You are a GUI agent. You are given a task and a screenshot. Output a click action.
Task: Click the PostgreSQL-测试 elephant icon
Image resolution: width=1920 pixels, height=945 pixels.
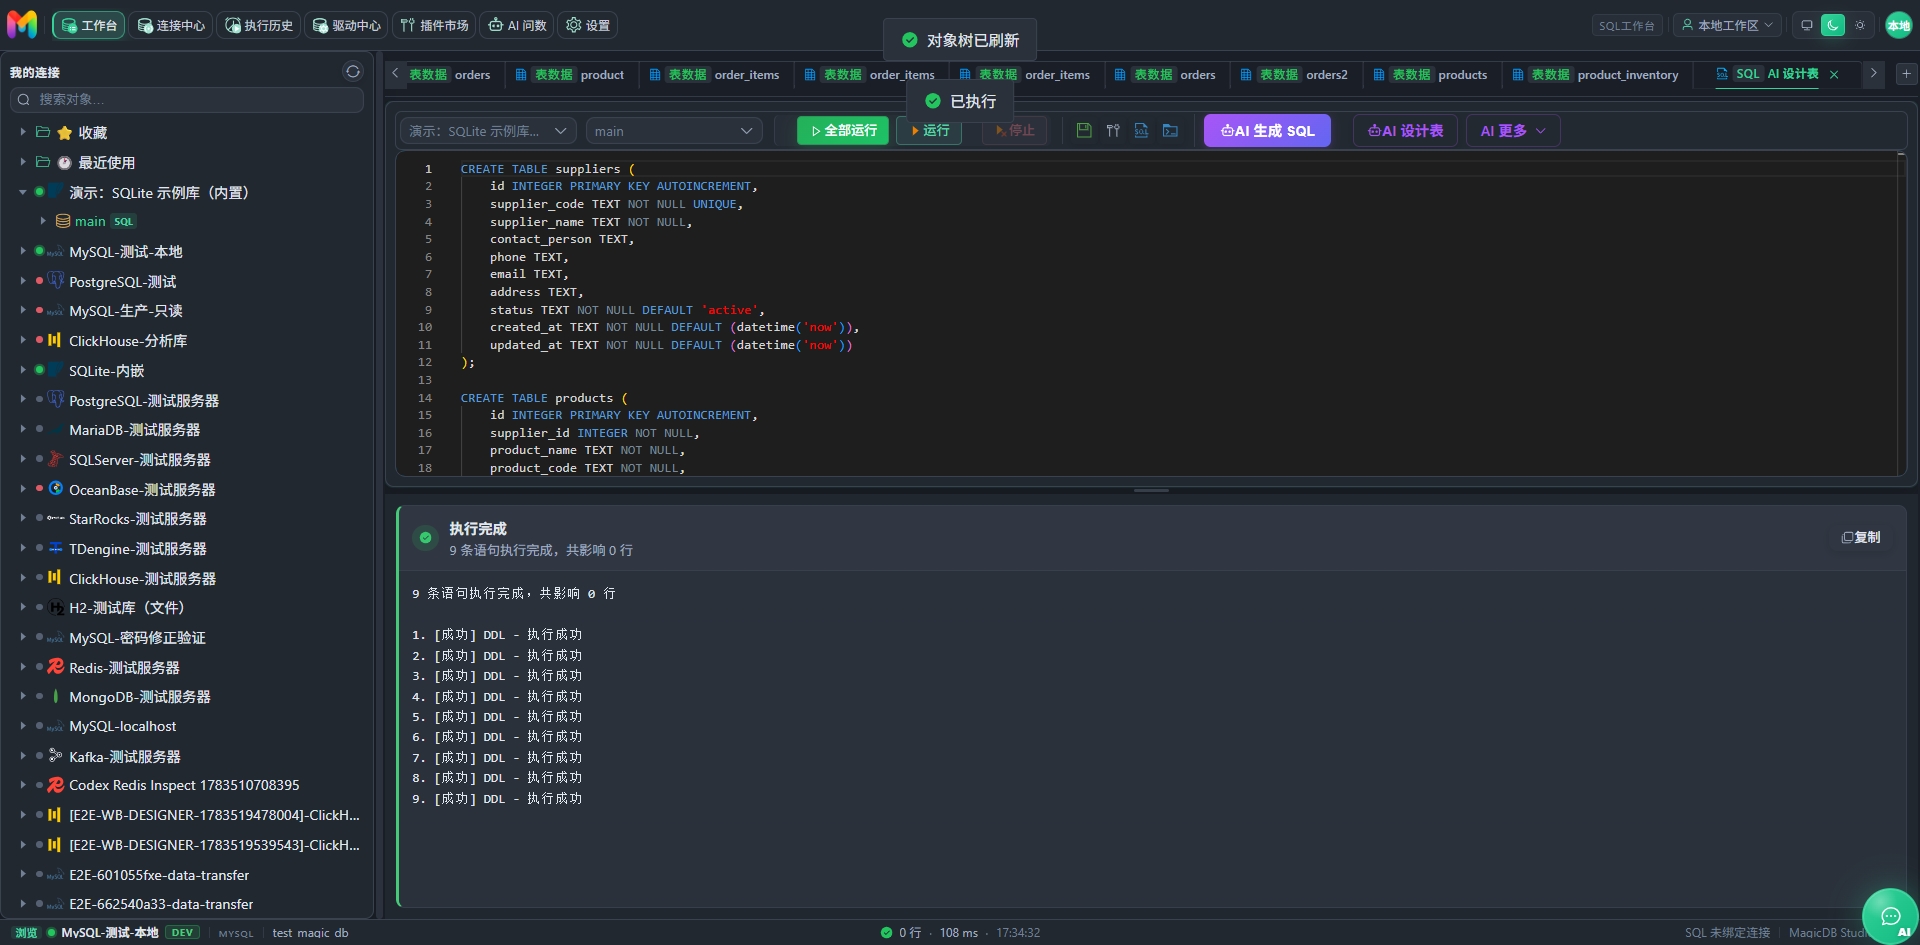click(x=56, y=281)
